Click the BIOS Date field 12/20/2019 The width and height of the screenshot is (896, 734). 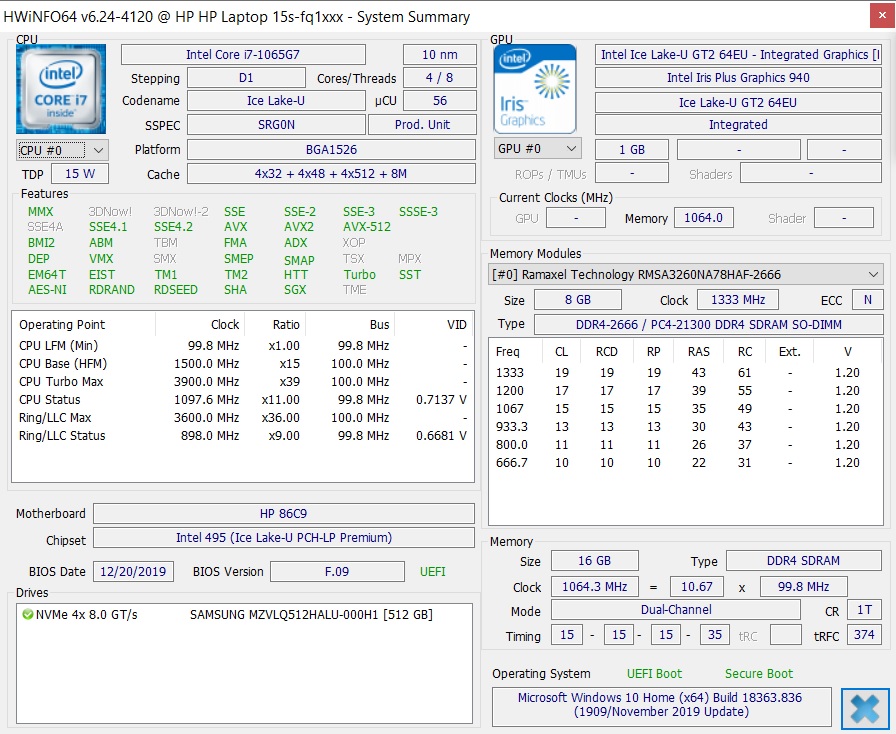pyautogui.click(x=134, y=572)
